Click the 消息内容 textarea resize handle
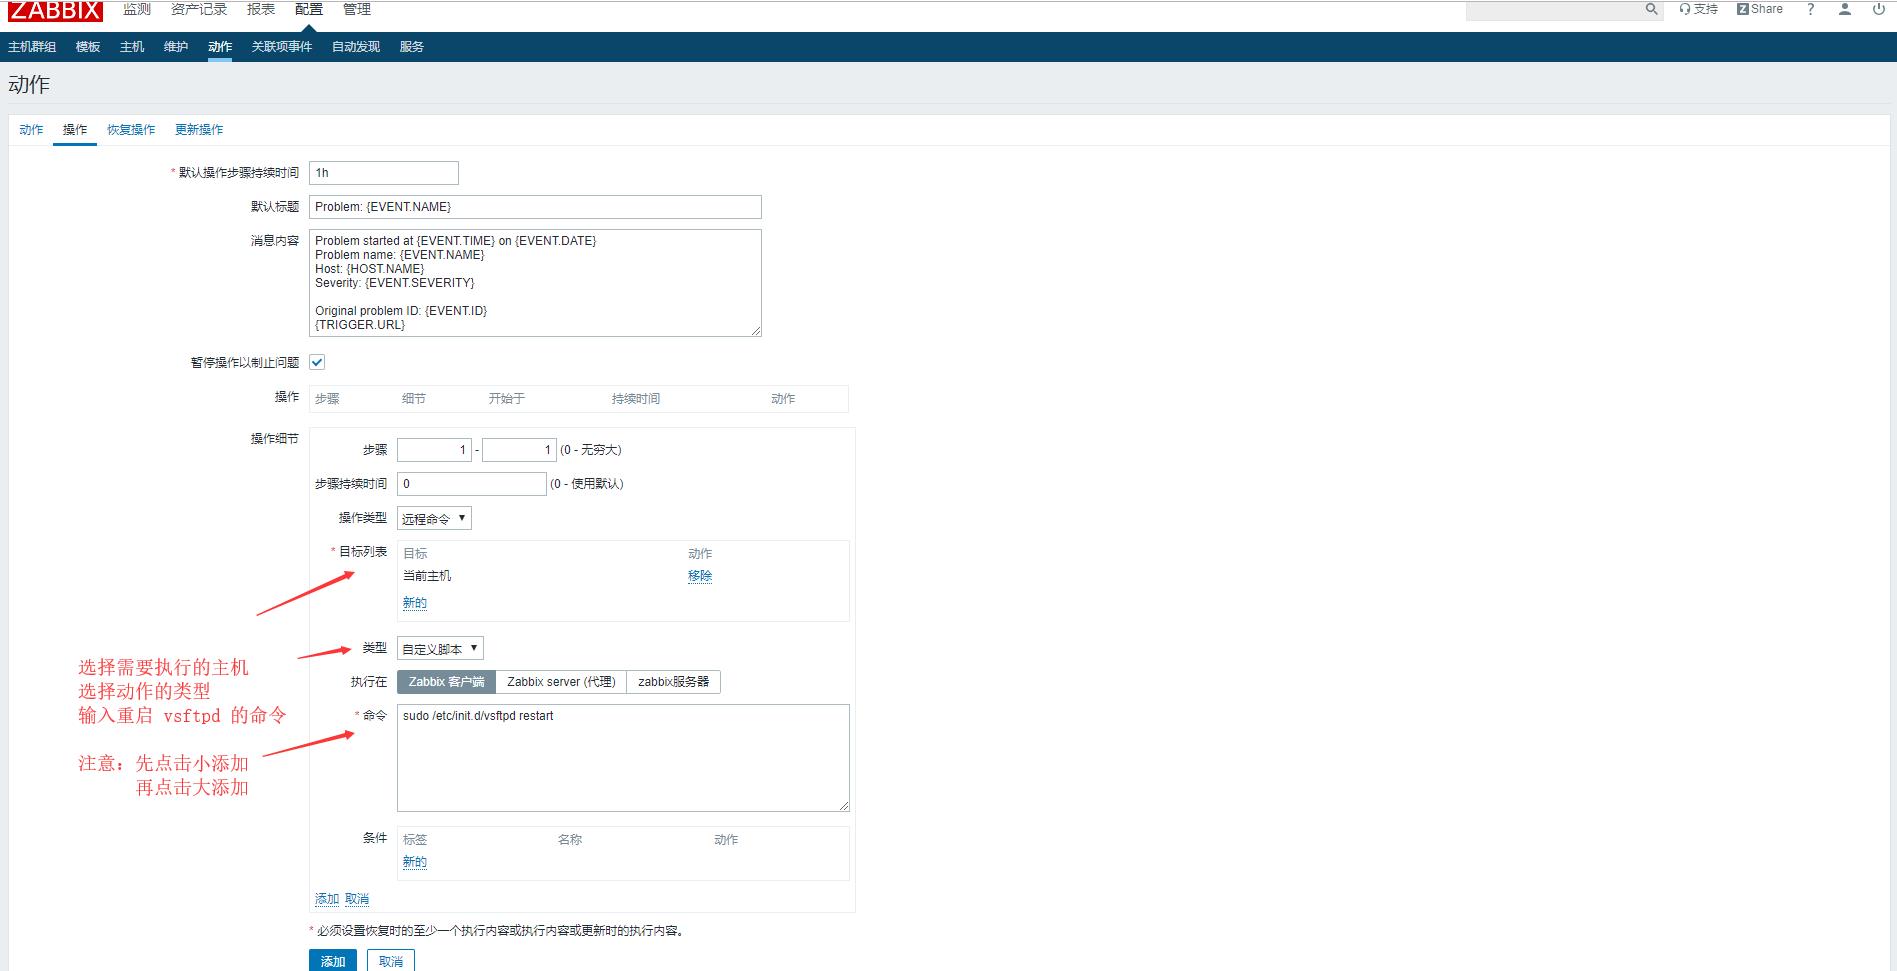This screenshot has height=971, width=1897. (x=756, y=331)
